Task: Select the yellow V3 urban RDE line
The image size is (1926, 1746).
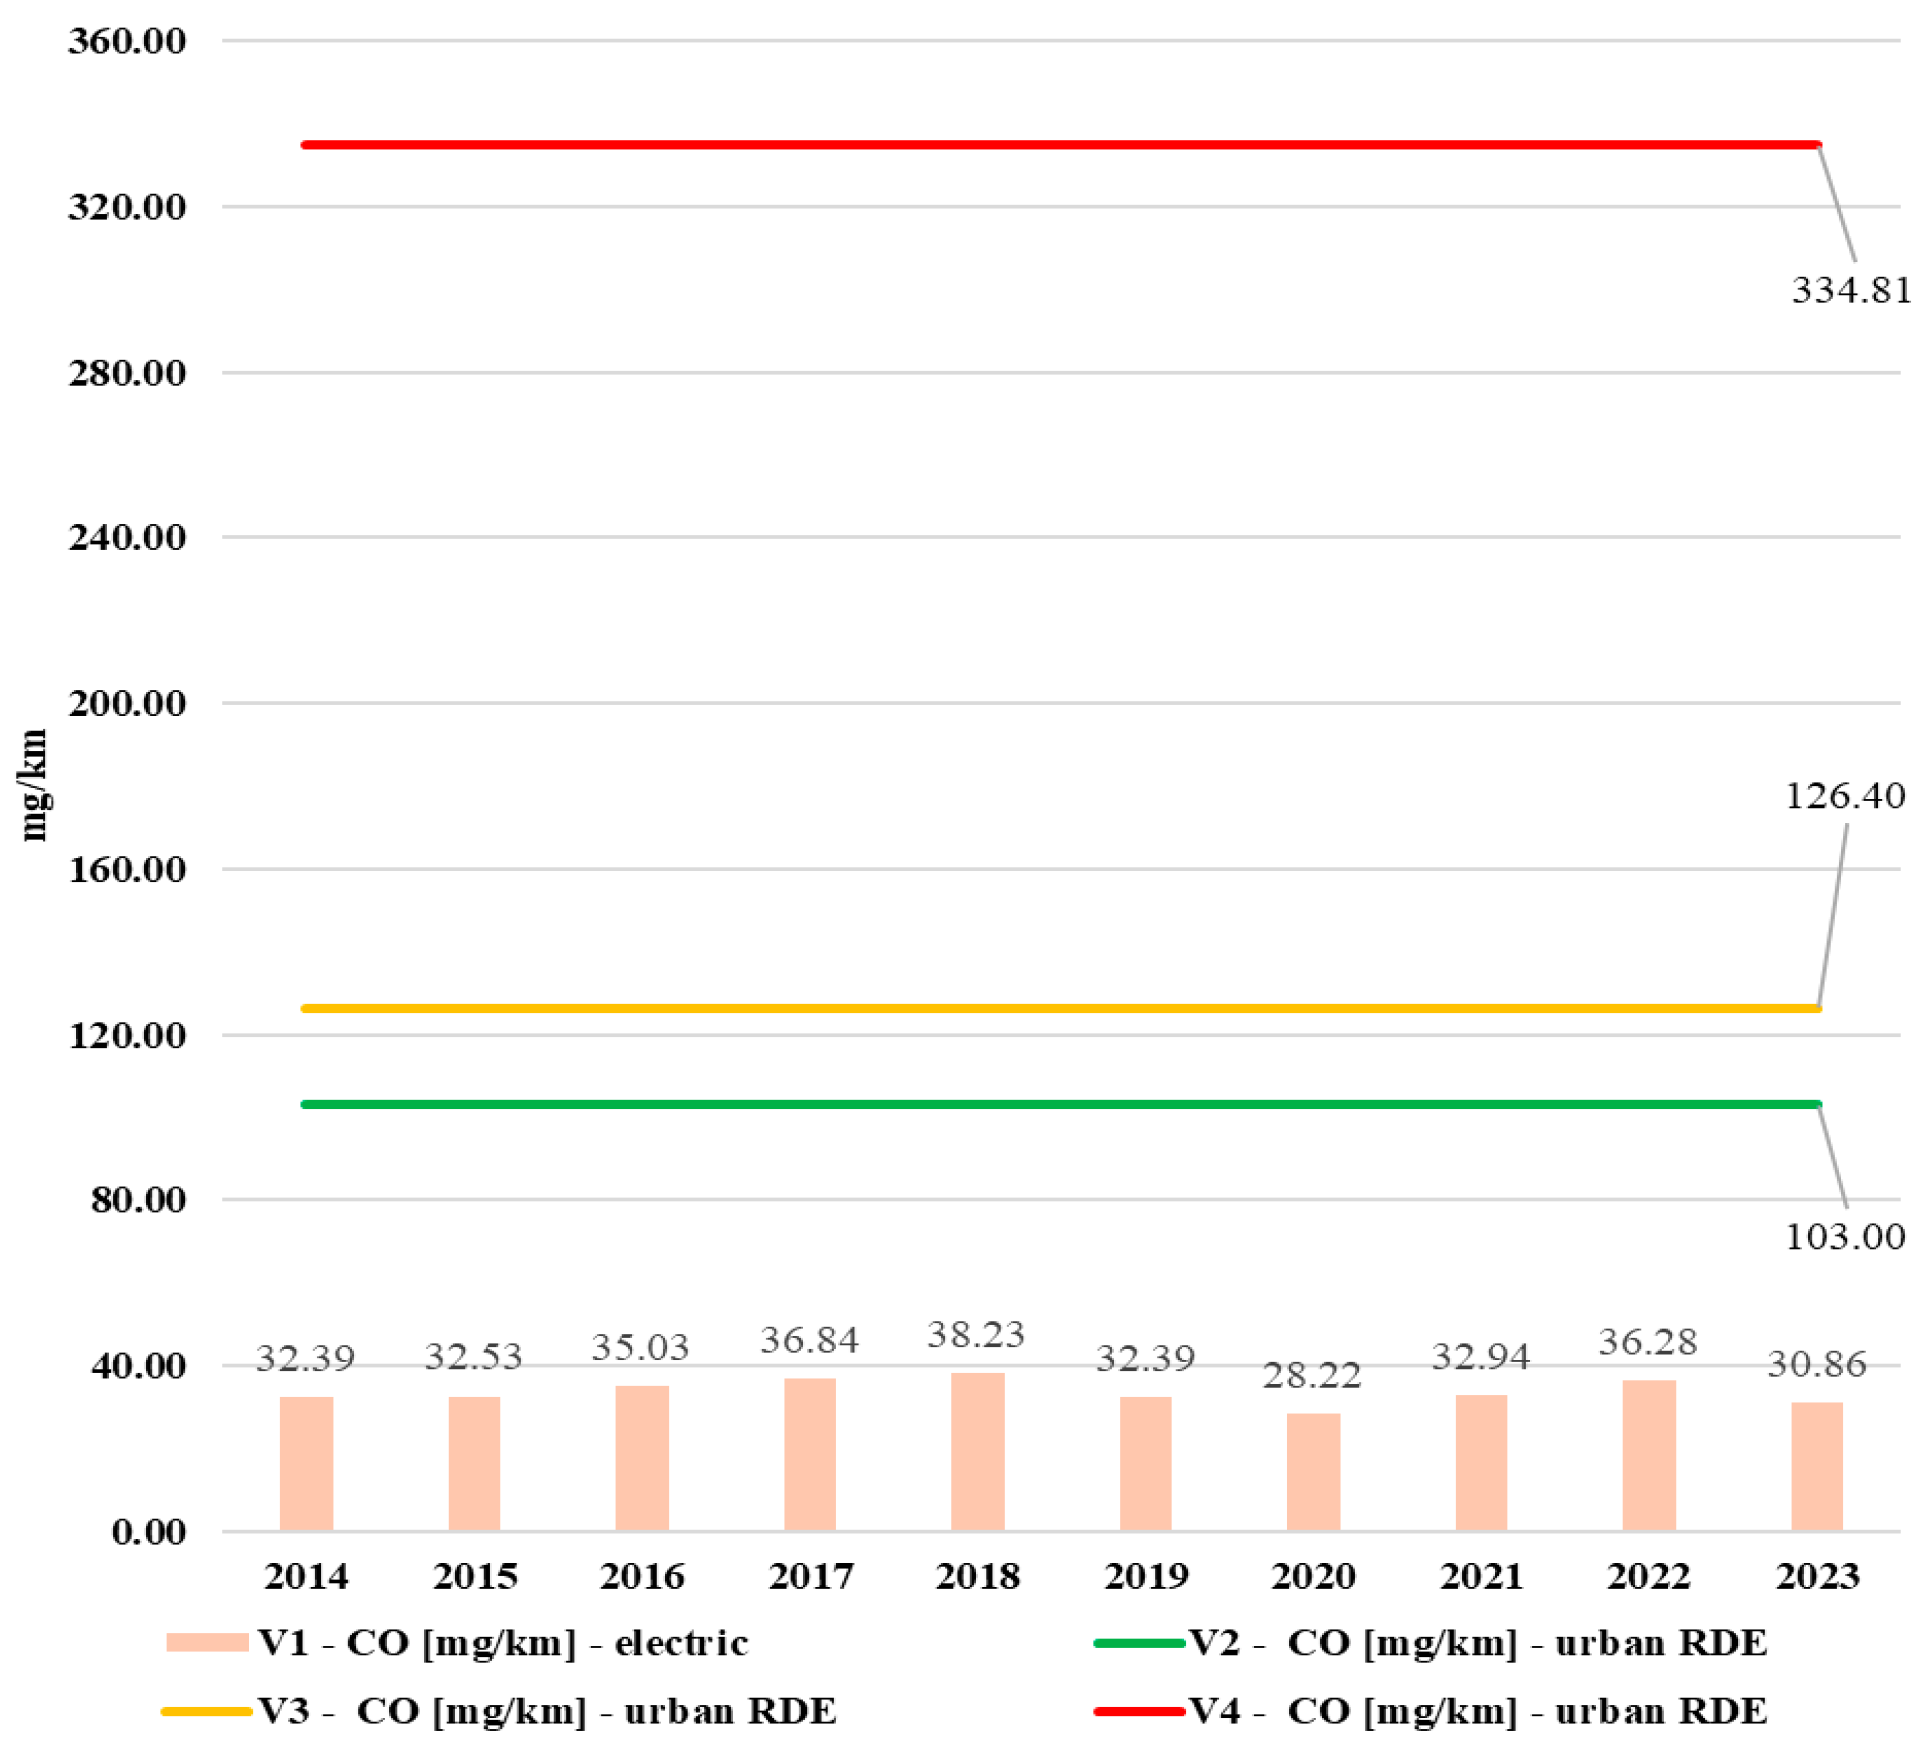Action: pyautogui.click(x=1060, y=1008)
